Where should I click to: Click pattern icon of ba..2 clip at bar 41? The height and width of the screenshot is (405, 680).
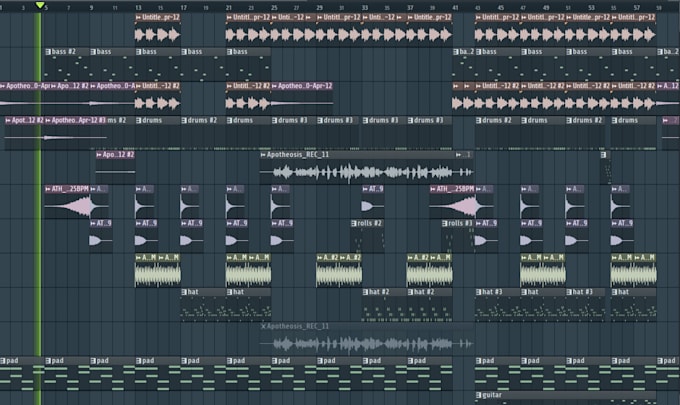(x=456, y=52)
